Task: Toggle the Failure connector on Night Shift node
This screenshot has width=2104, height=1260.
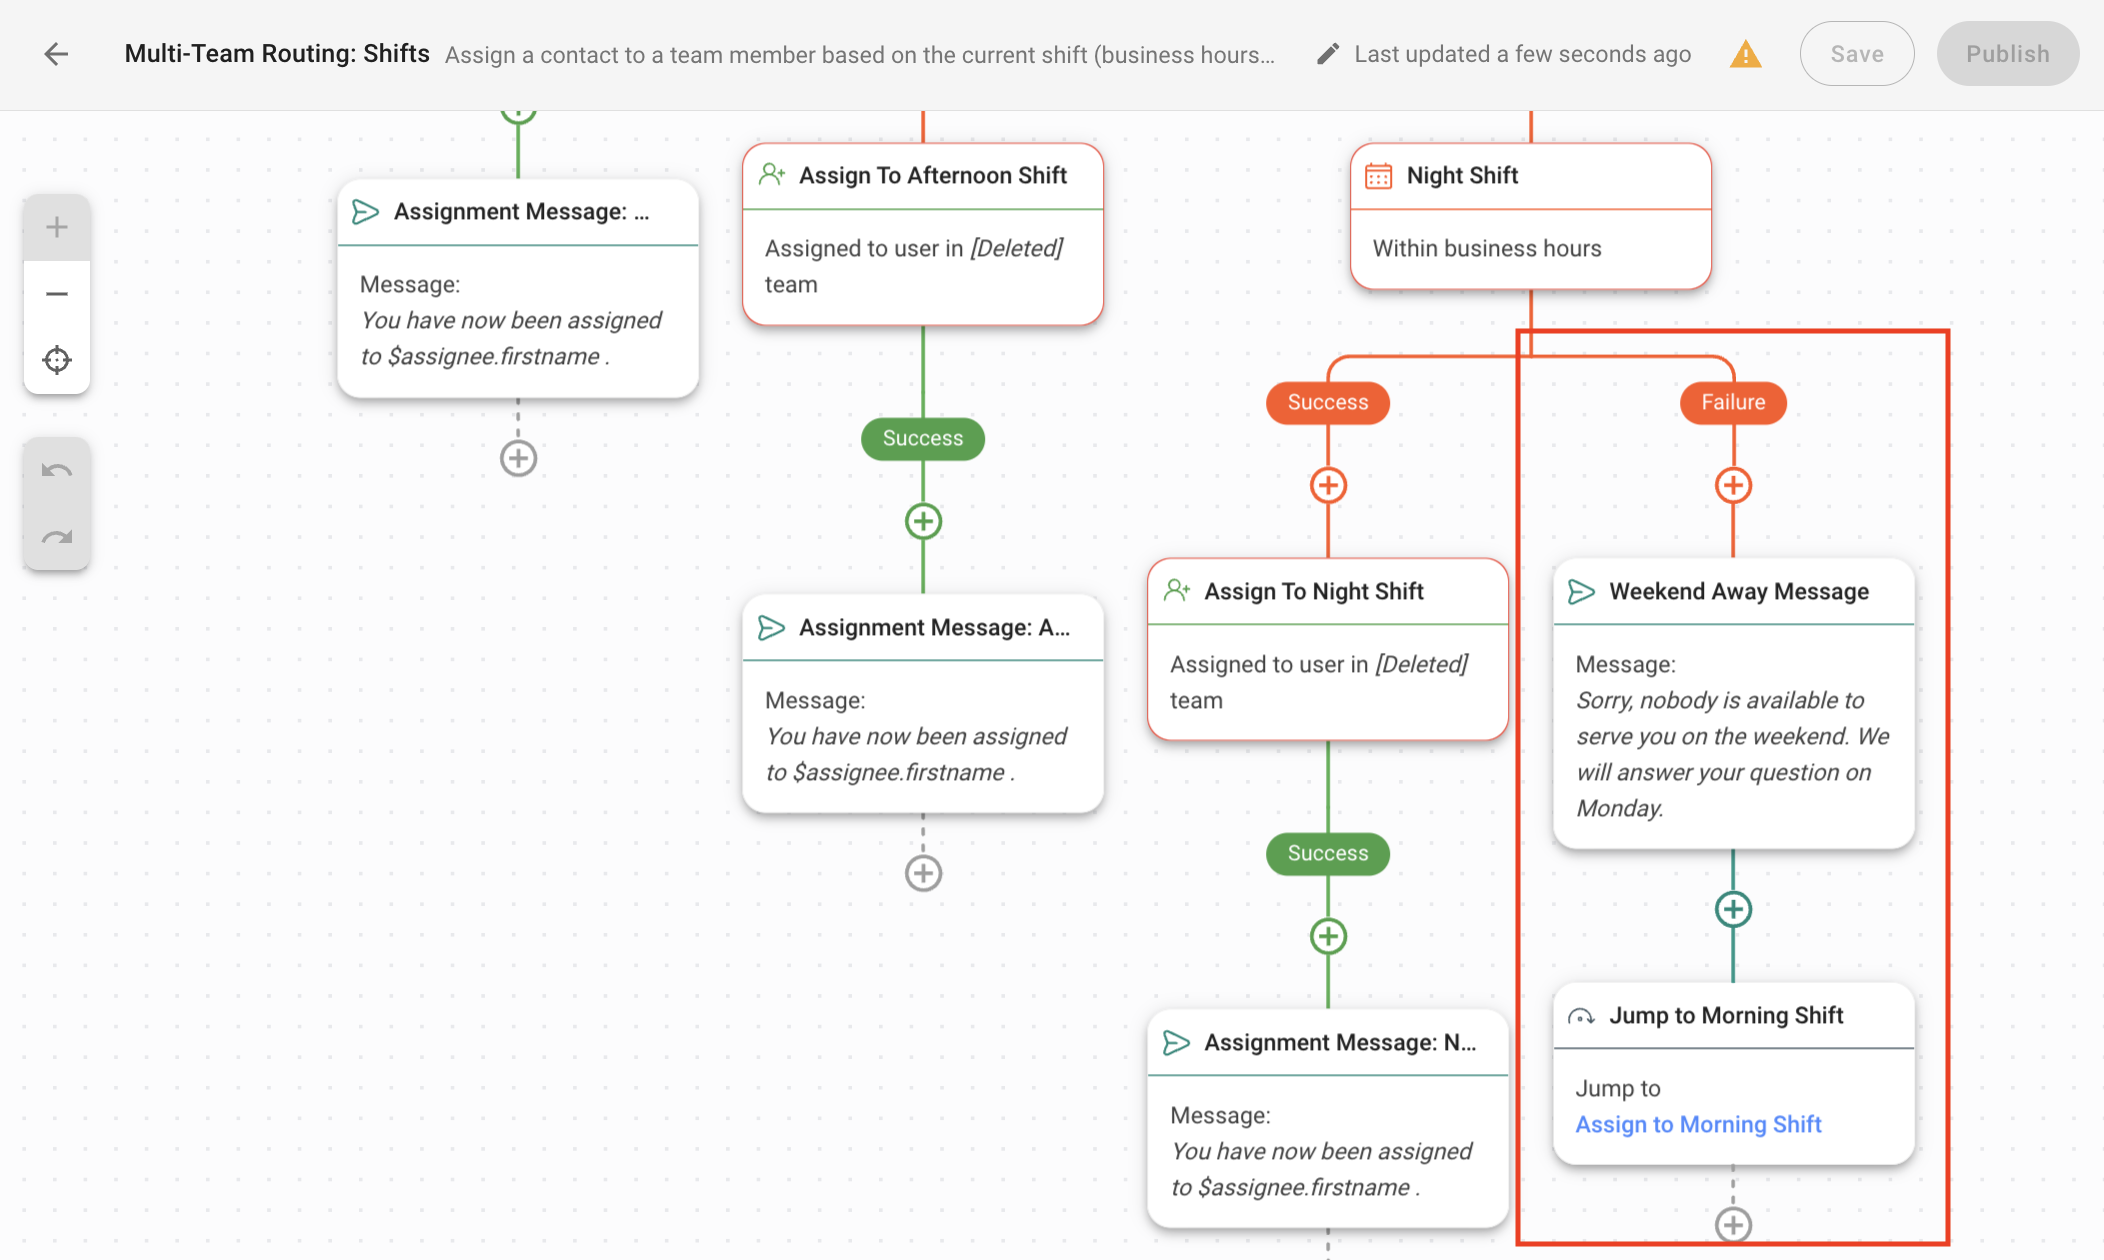Action: [x=1731, y=400]
